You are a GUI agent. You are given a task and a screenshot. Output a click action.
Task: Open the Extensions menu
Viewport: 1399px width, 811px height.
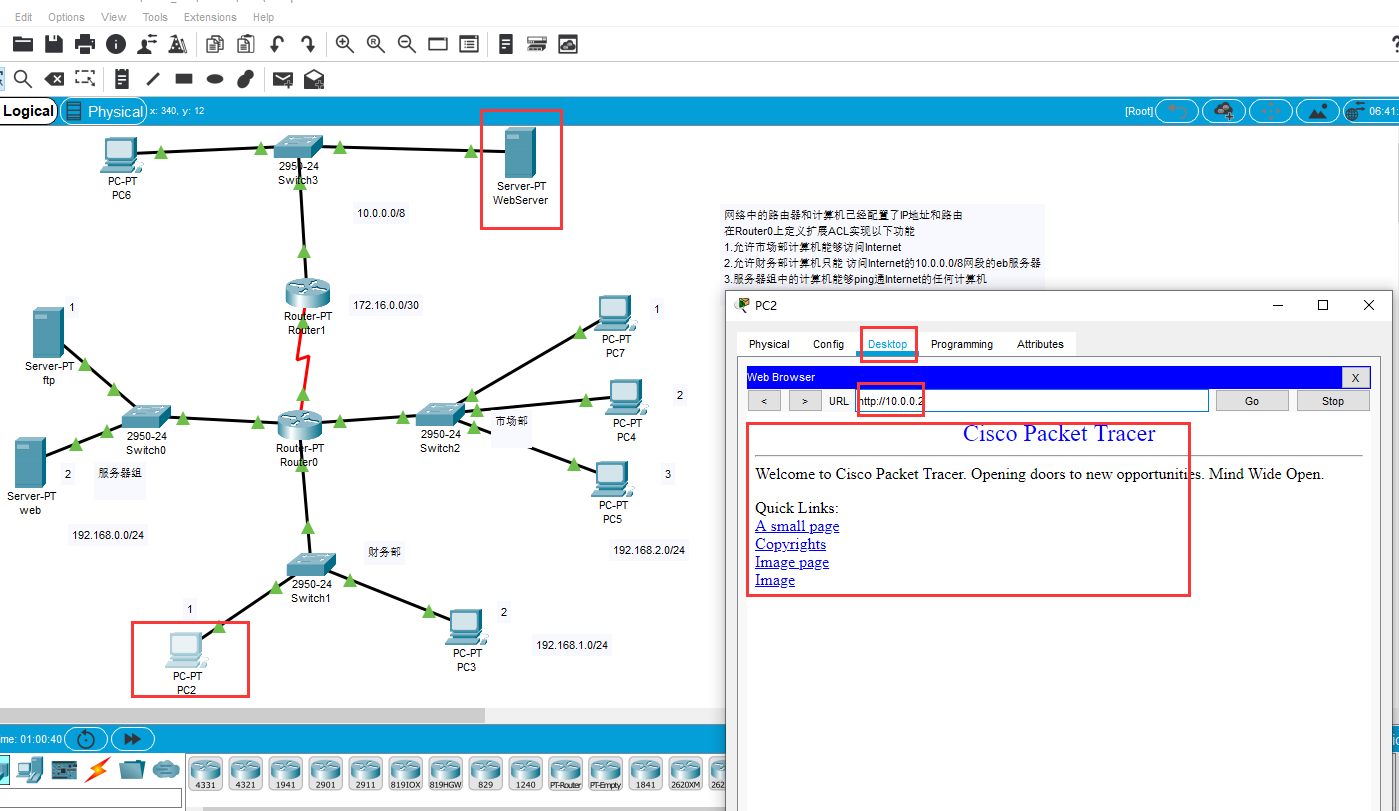pyautogui.click(x=210, y=17)
